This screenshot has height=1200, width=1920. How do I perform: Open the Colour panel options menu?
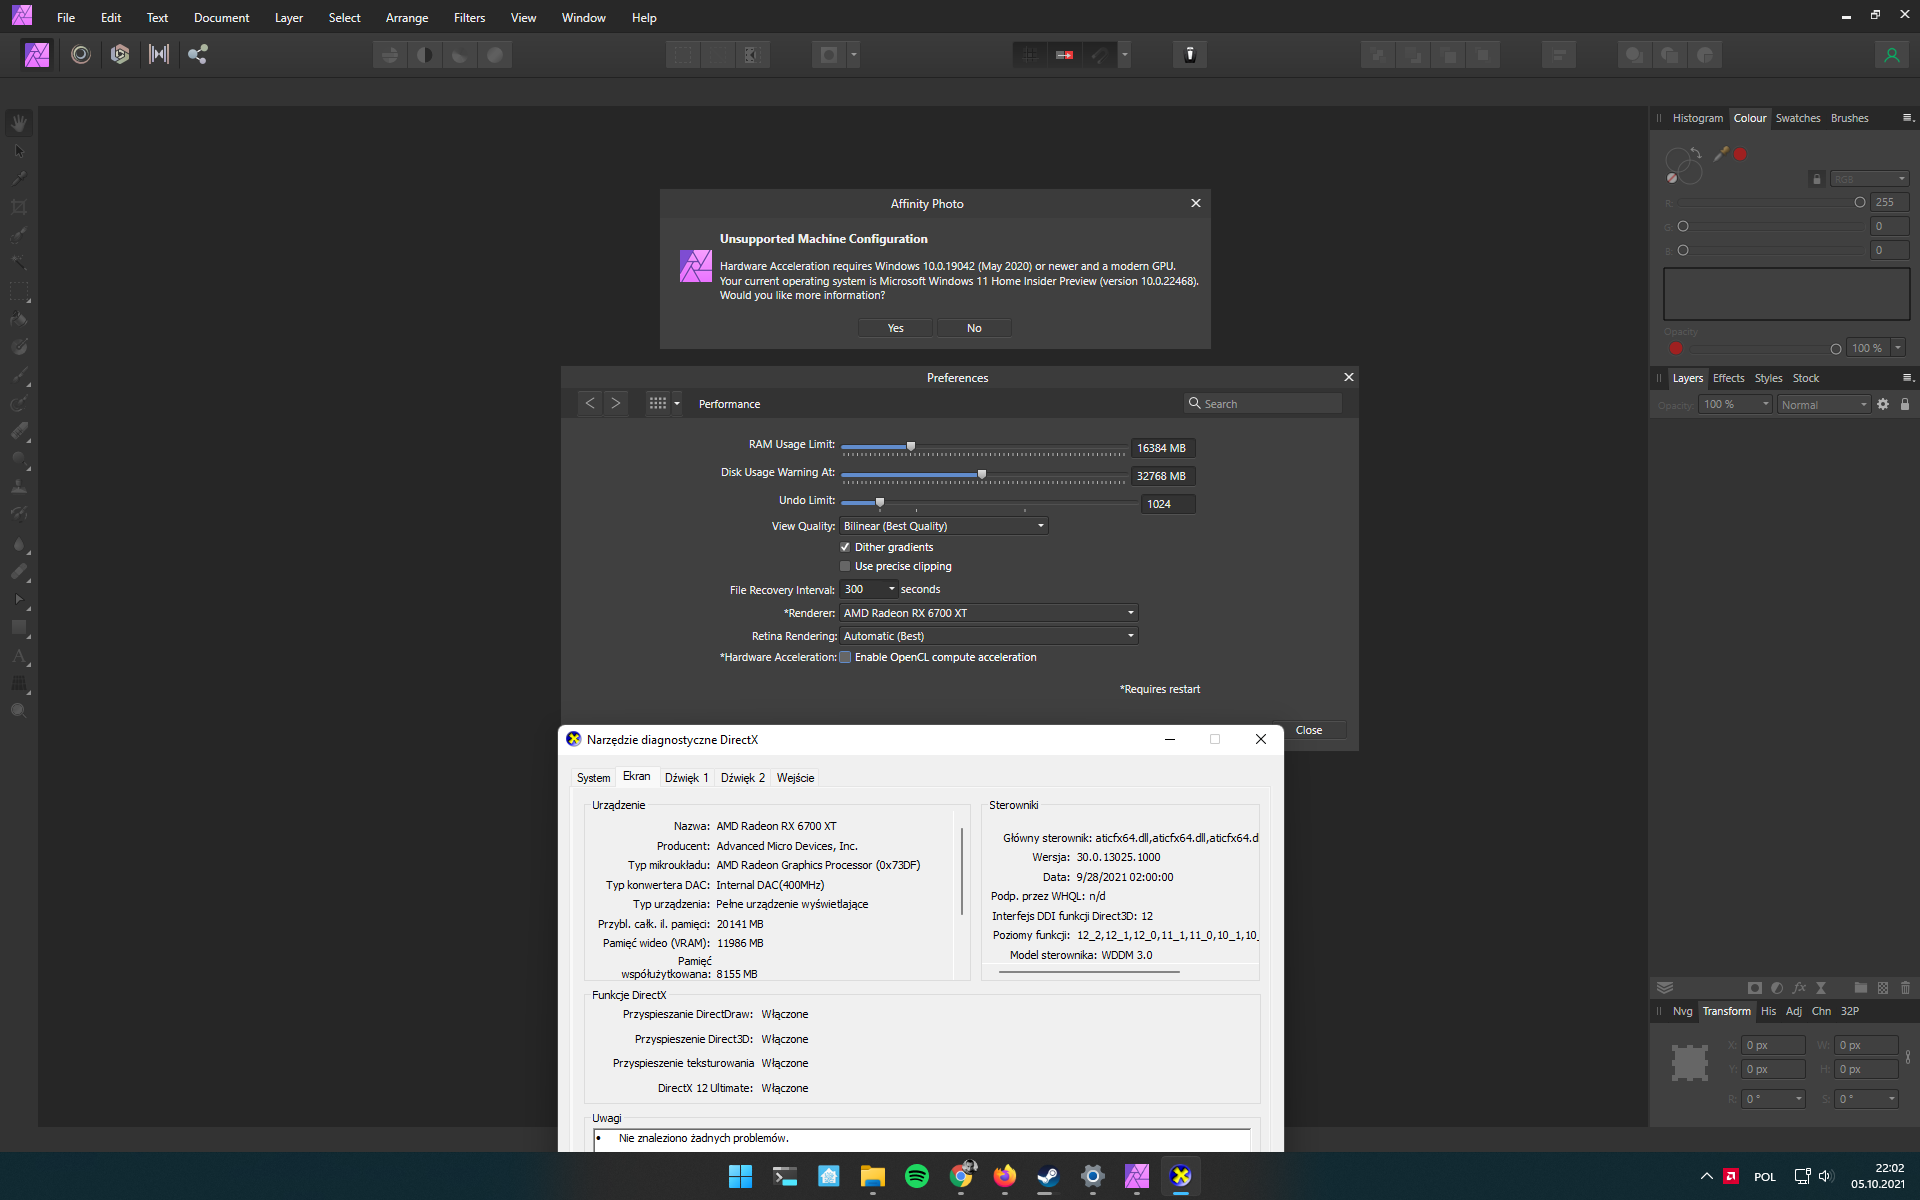1906,118
